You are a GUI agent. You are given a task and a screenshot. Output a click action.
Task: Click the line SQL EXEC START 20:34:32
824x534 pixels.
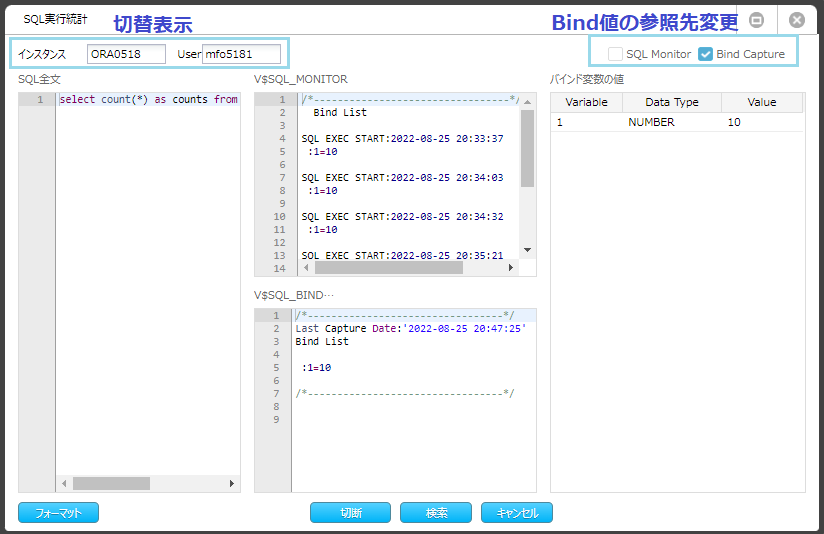tap(403, 217)
